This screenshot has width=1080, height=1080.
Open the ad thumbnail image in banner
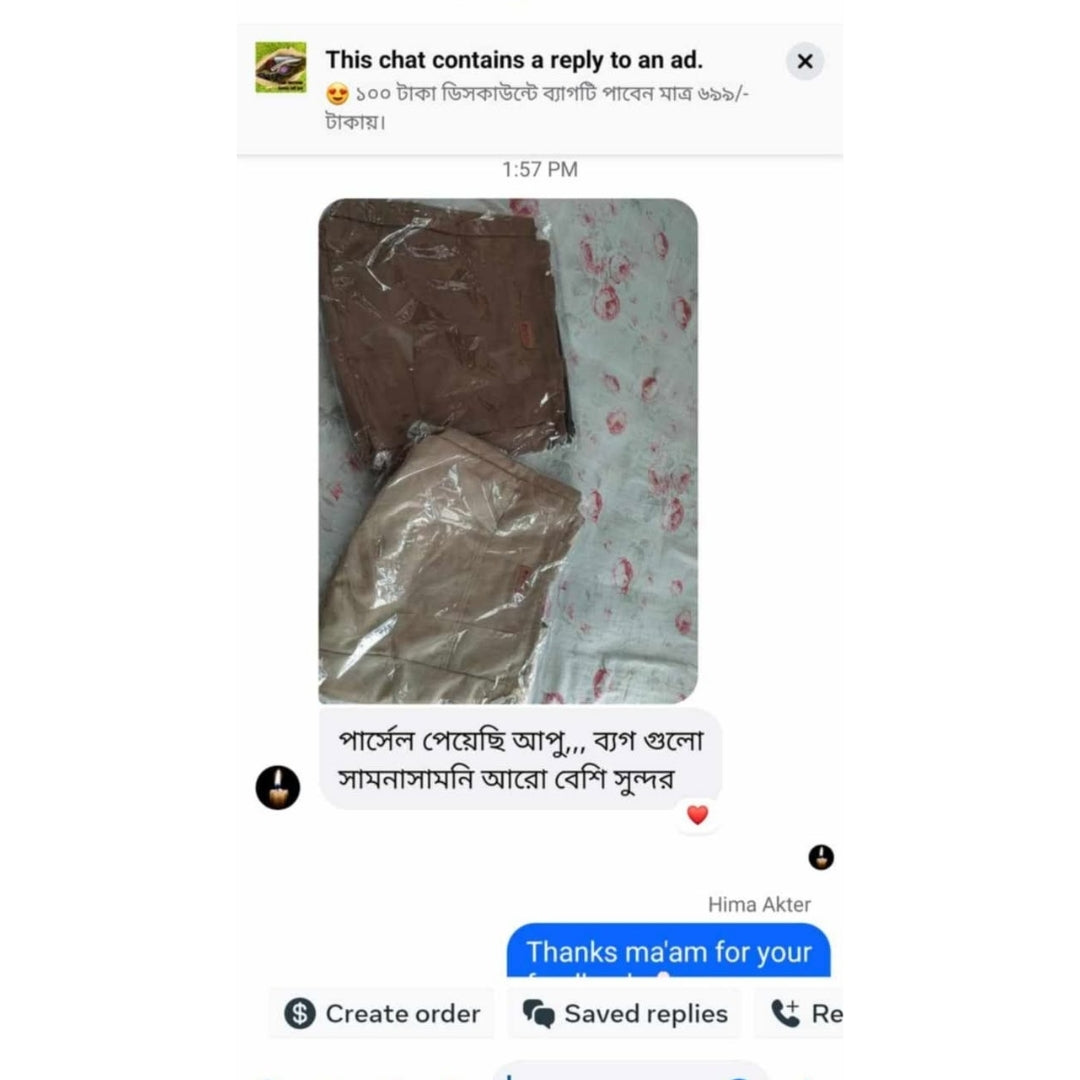[281, 68]
